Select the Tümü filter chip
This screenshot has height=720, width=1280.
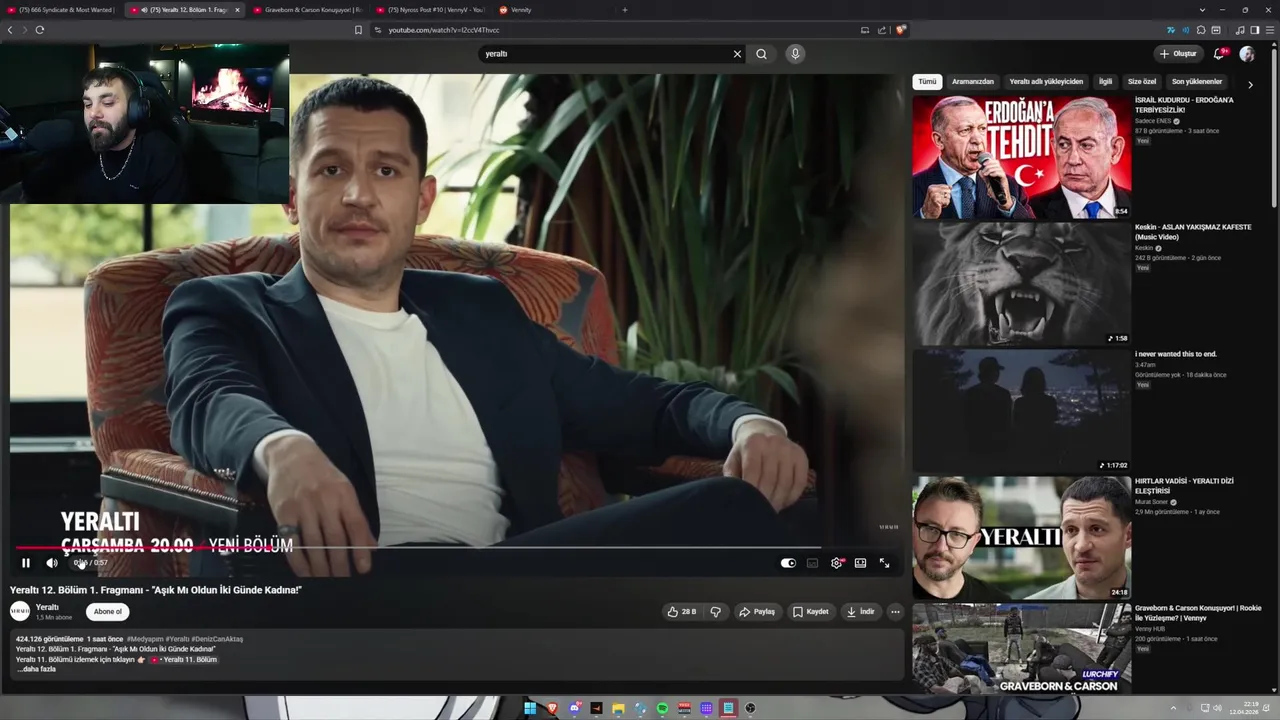tap(927, 82)
